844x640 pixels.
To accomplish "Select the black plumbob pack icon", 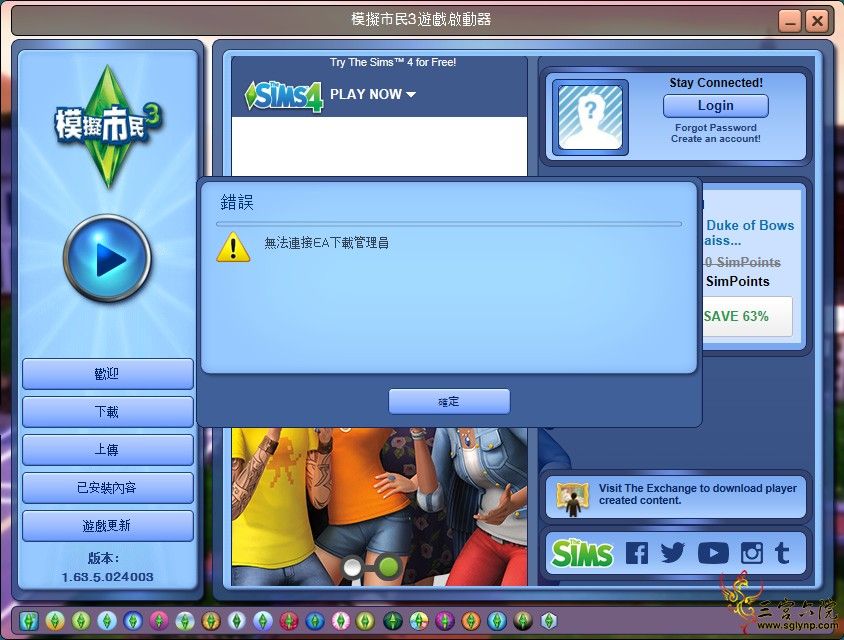I will [523, 621].
